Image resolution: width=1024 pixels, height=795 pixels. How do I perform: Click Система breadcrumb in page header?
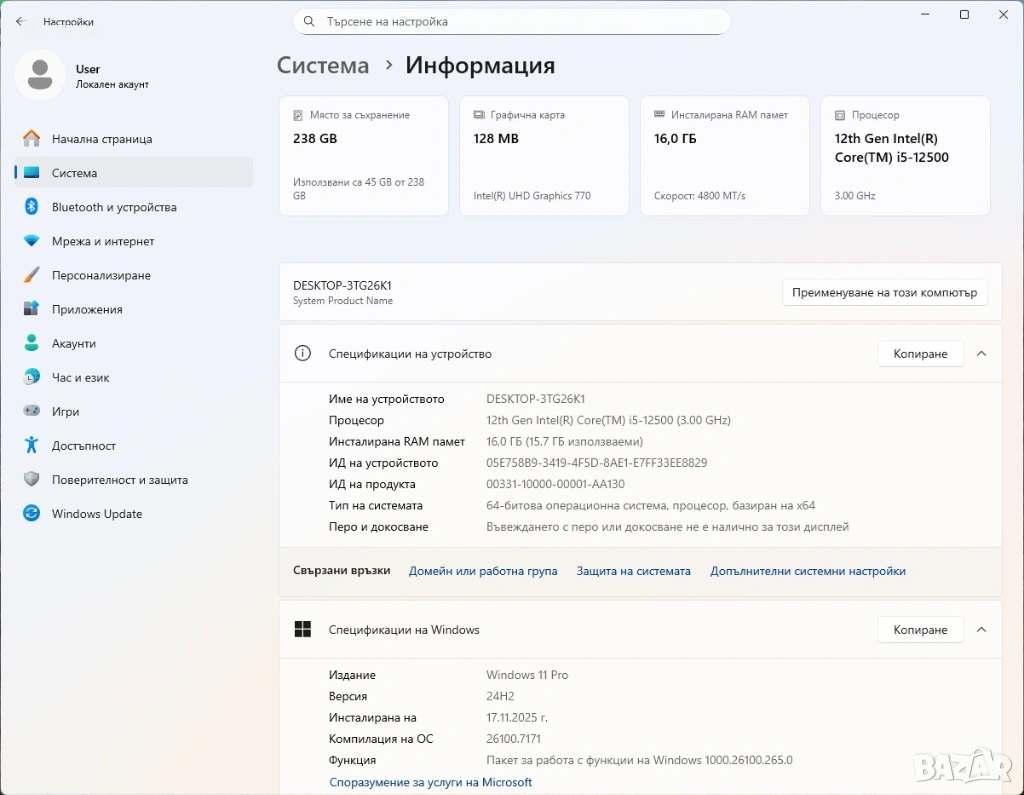[x=323, y=66]
